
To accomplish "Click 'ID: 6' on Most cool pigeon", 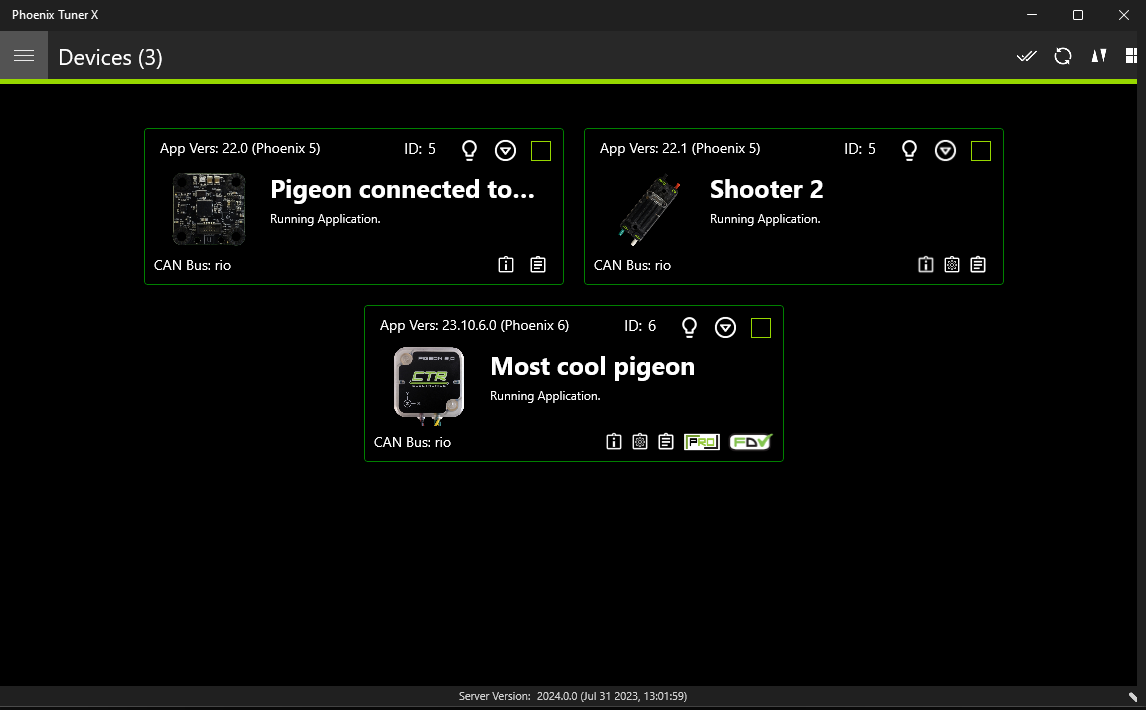I will click(640, 326).
